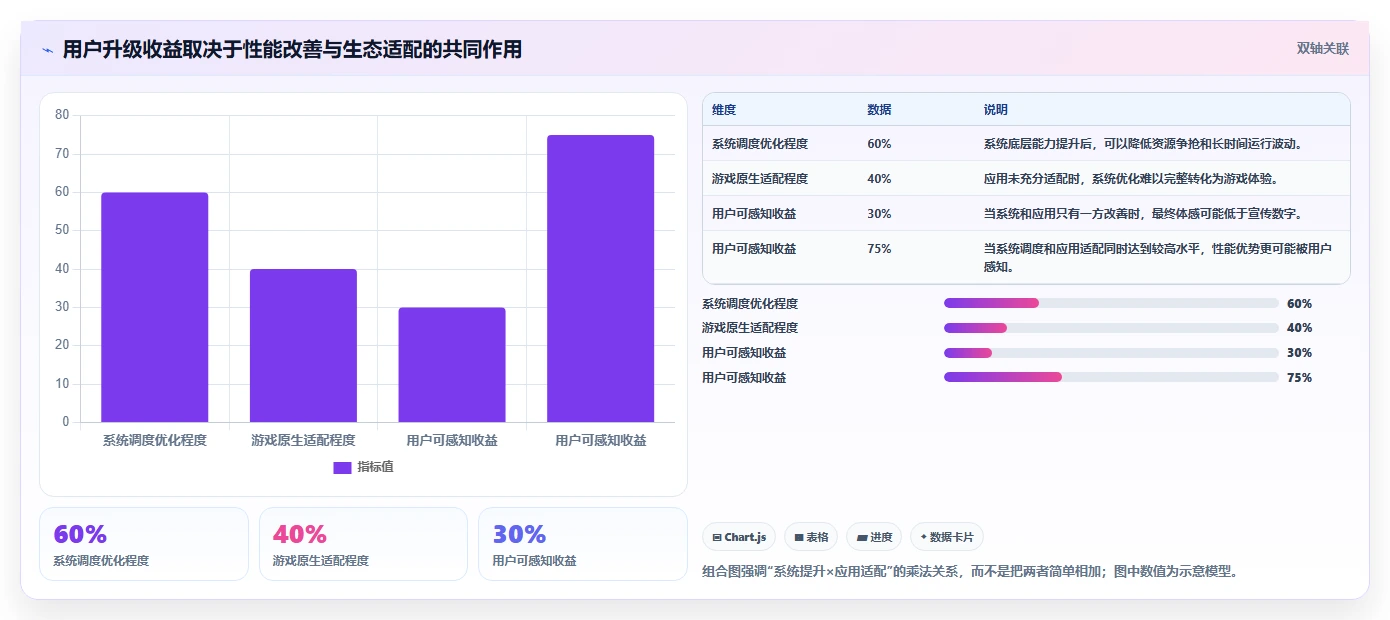Click the 双轴关联 tag in the header

1323,49
